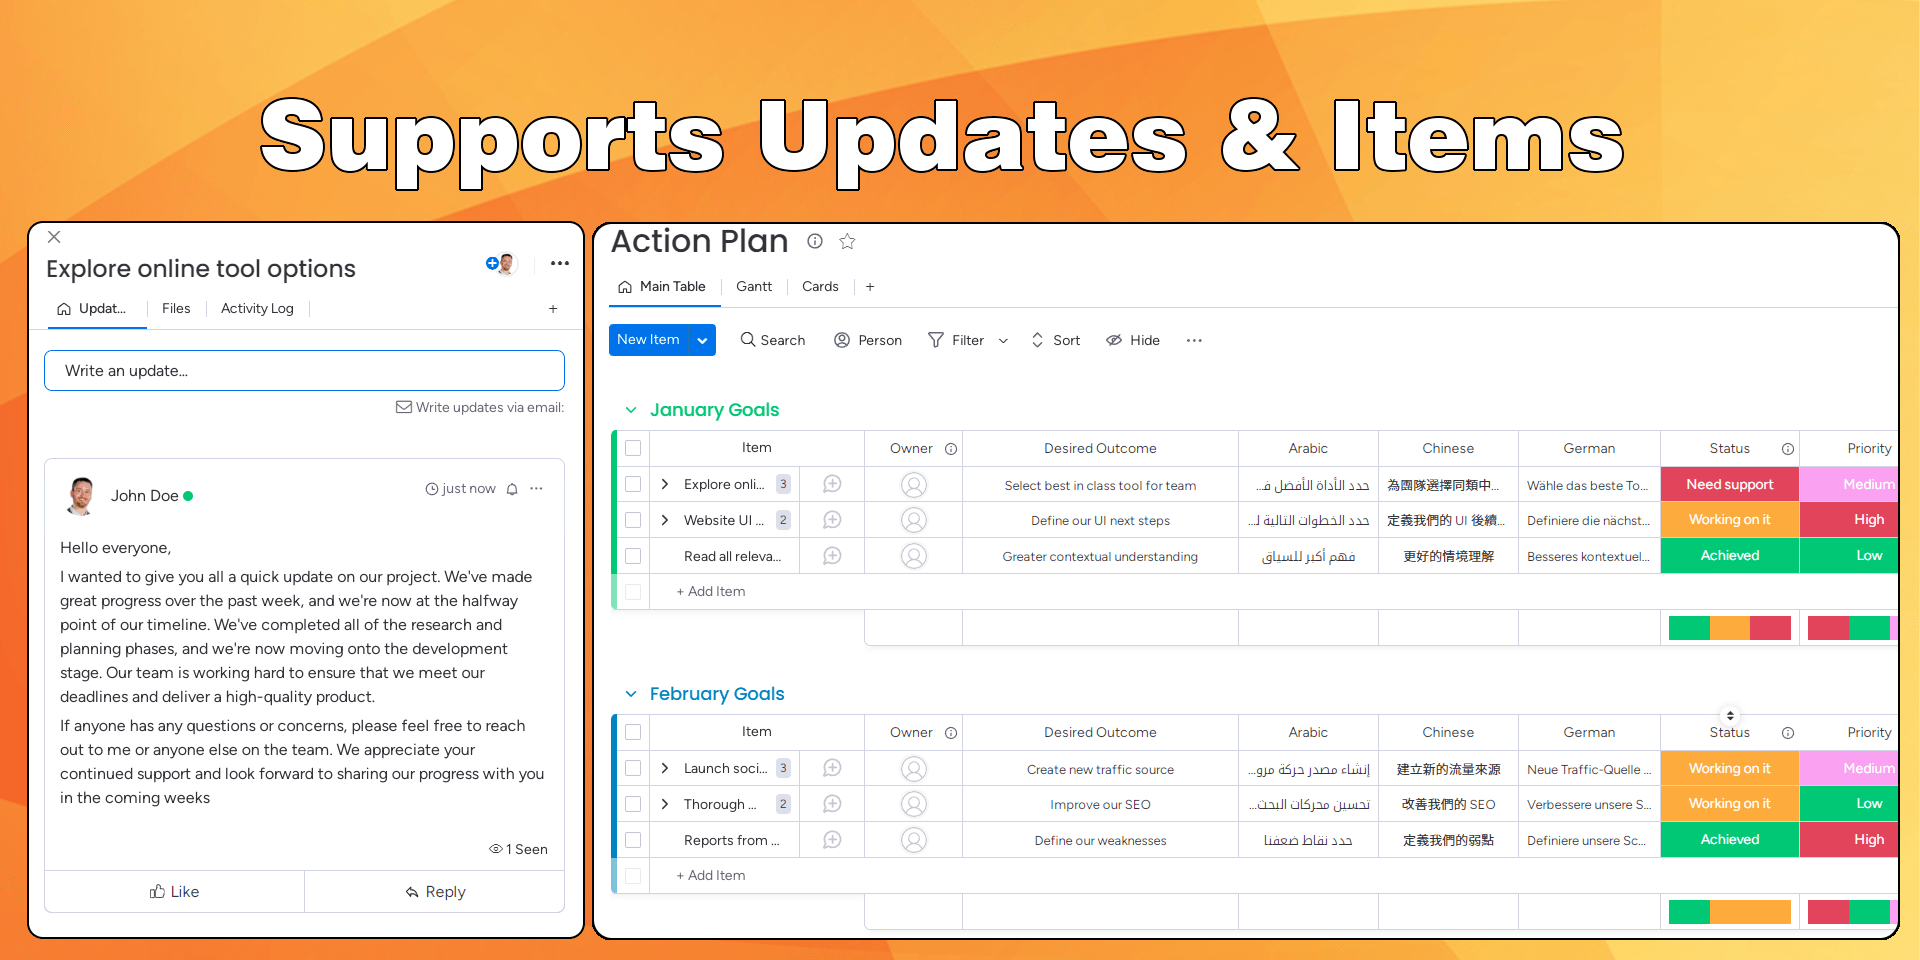
Task: Open the Sort options
Action: coord(1056,340)
